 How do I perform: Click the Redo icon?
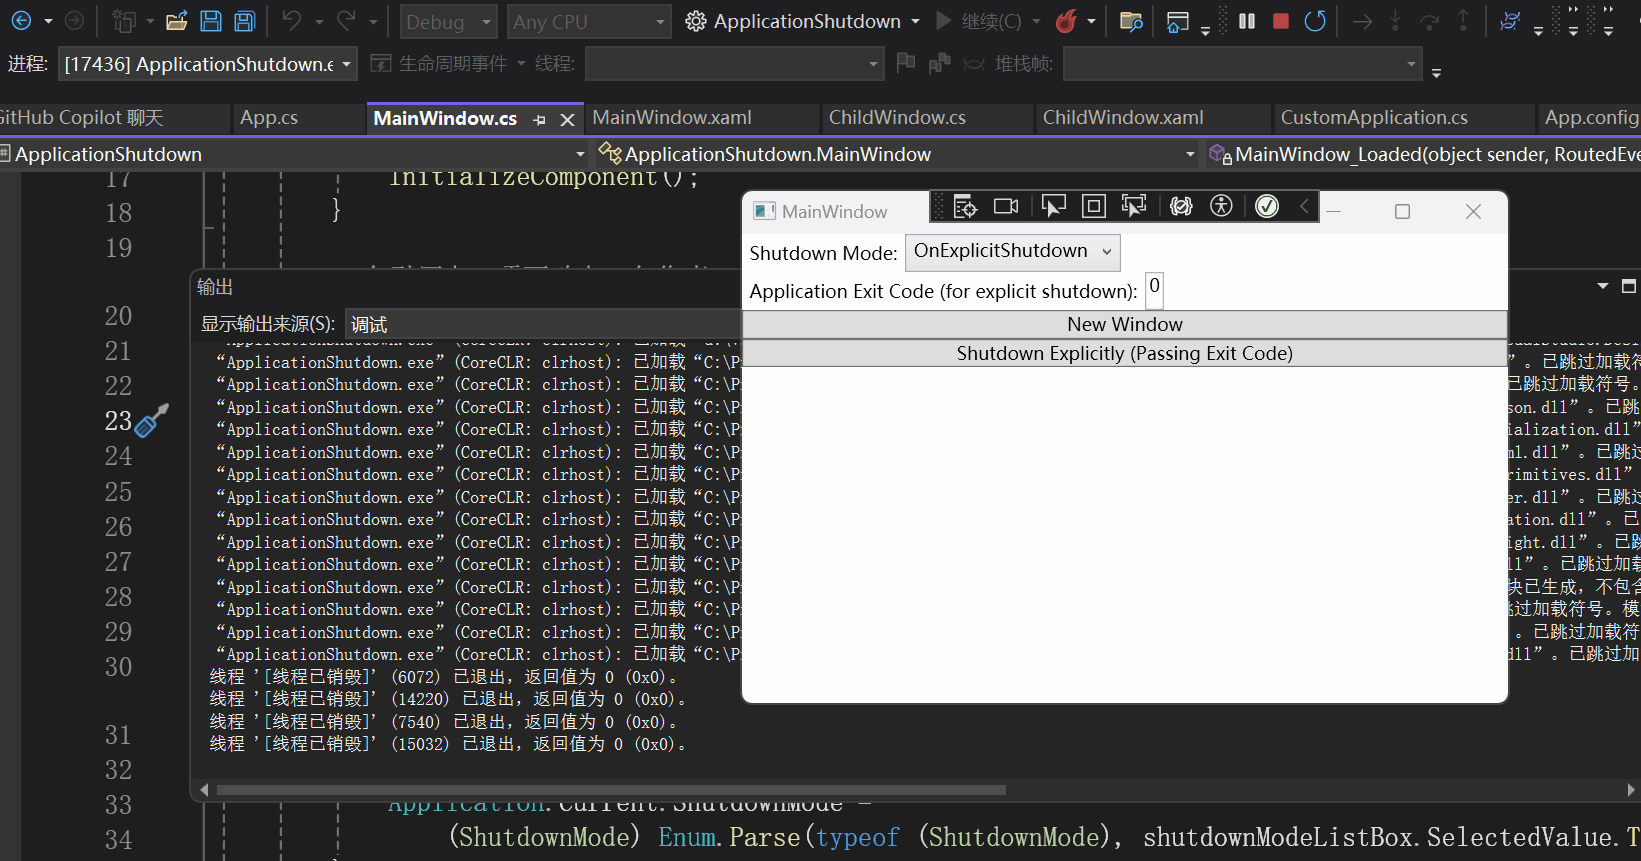point(346,21)
